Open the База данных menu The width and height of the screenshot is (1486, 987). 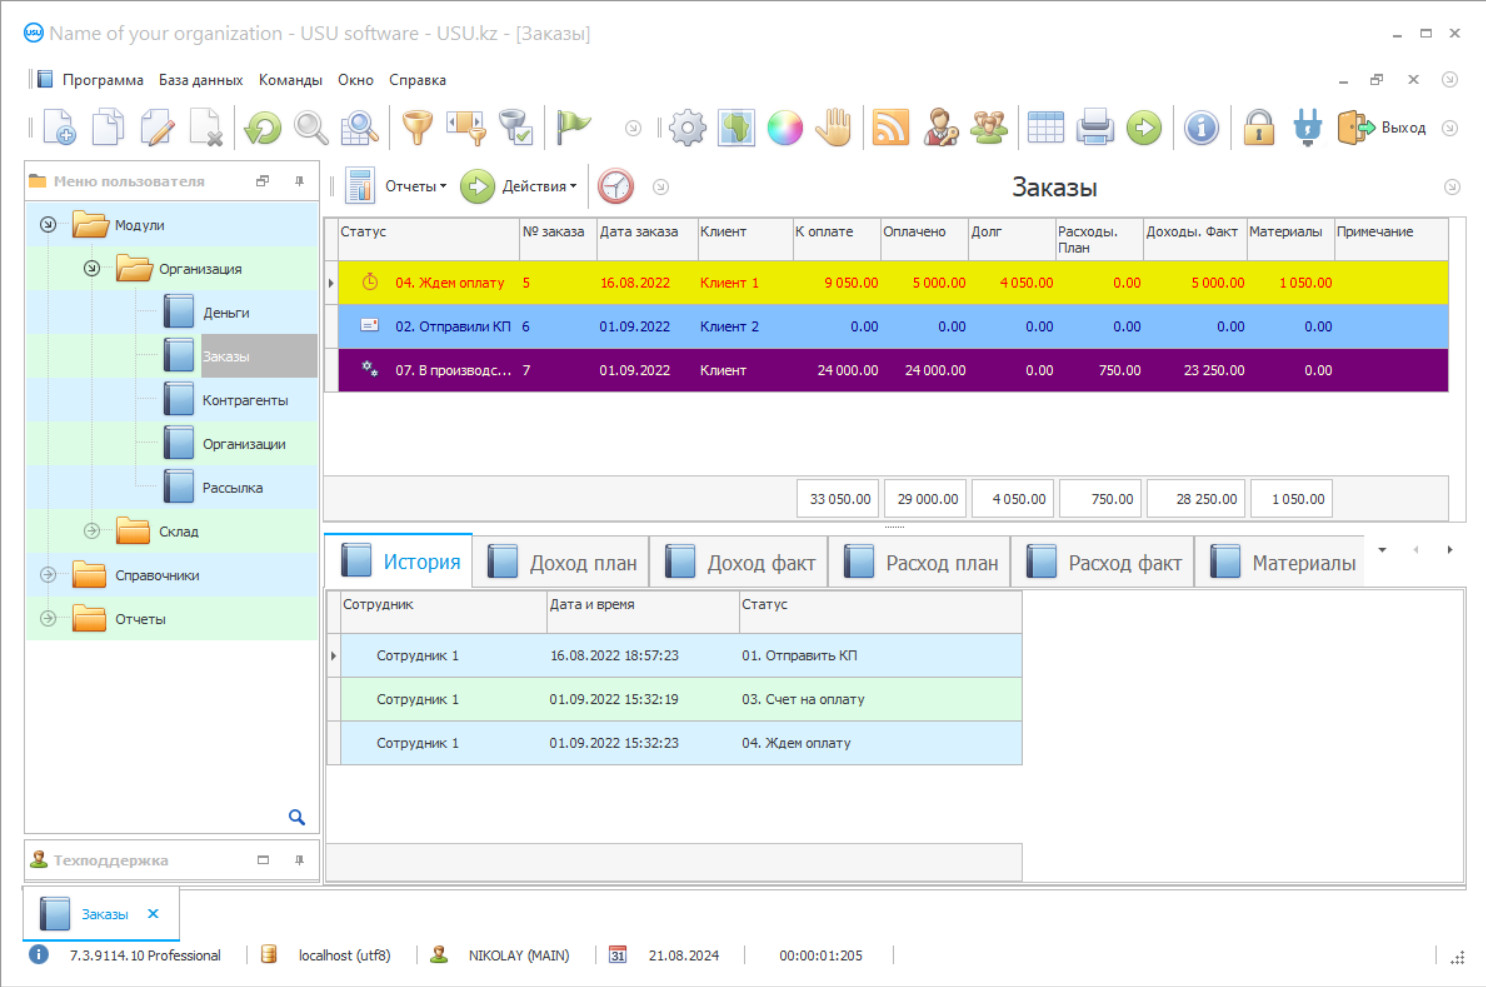click(200, 80)
